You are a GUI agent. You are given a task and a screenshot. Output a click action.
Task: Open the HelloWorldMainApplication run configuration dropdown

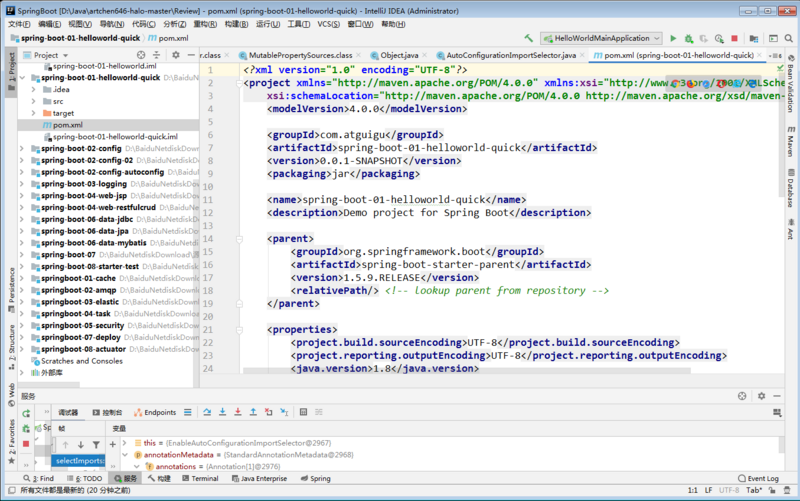click(x=602, y=38)
